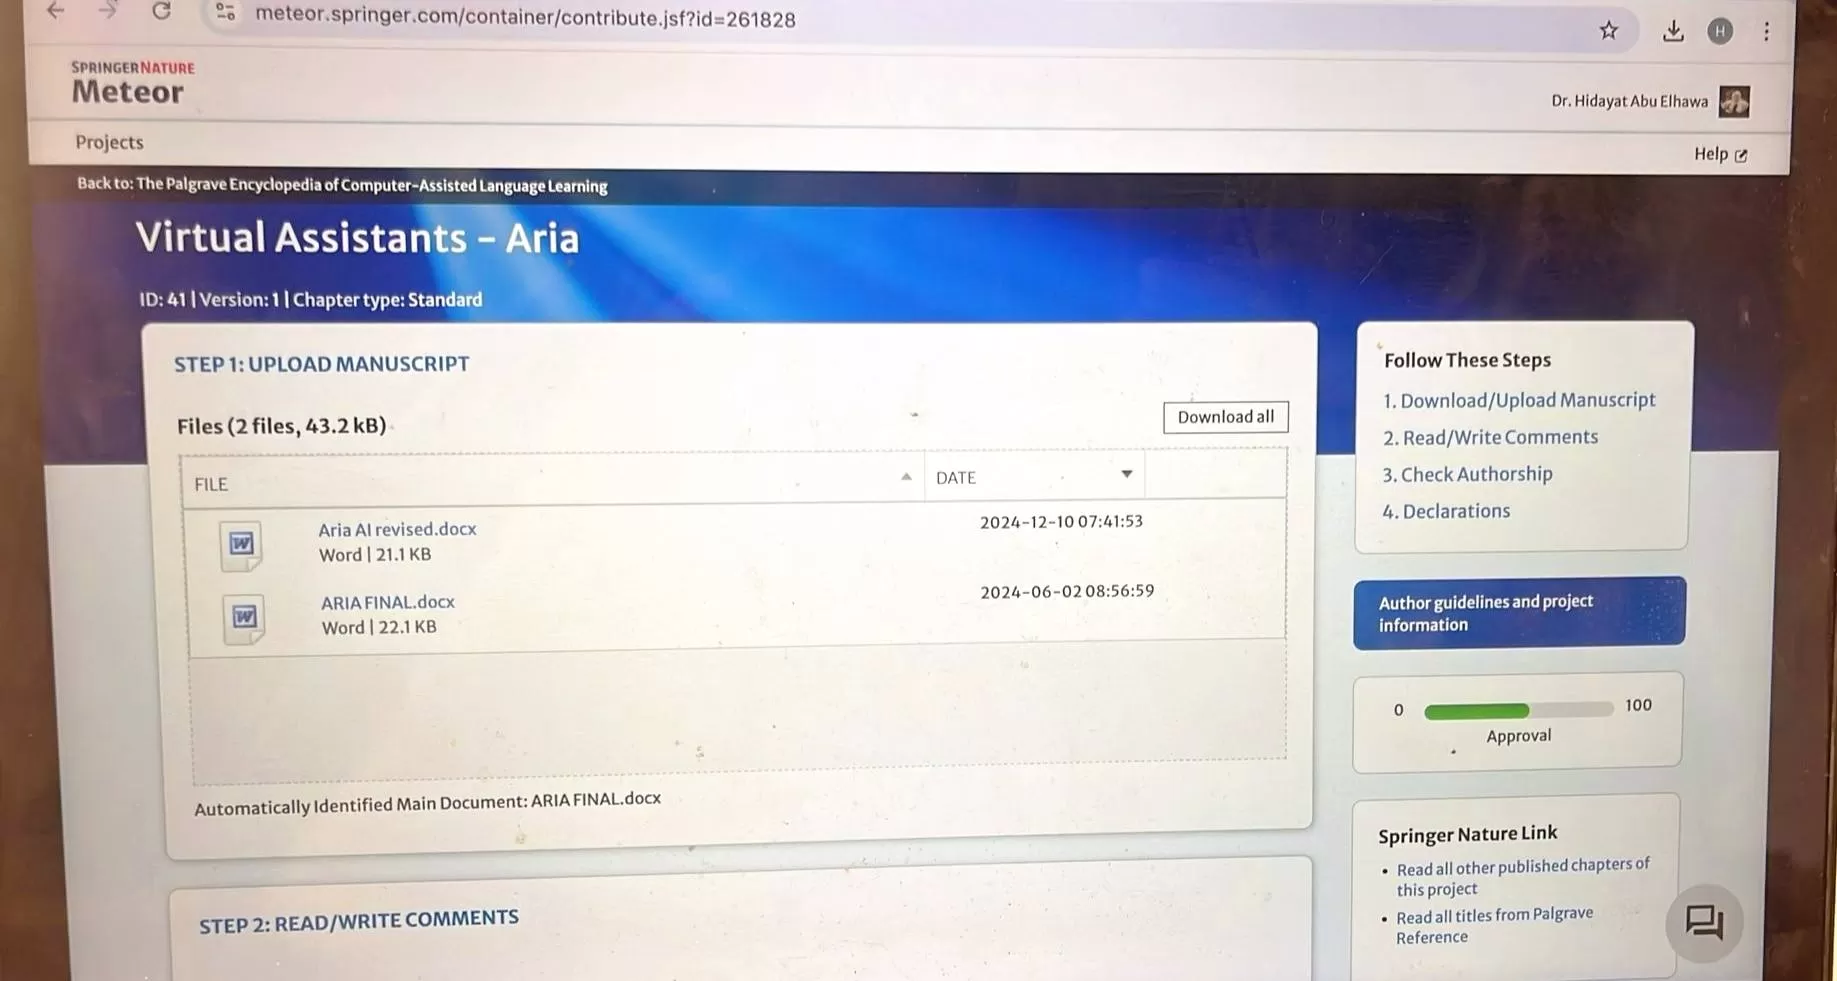Click the Word icon for ARIA FINAL.docx
The width and height of the screenshot is (1837, 981).
coord(244,617)
